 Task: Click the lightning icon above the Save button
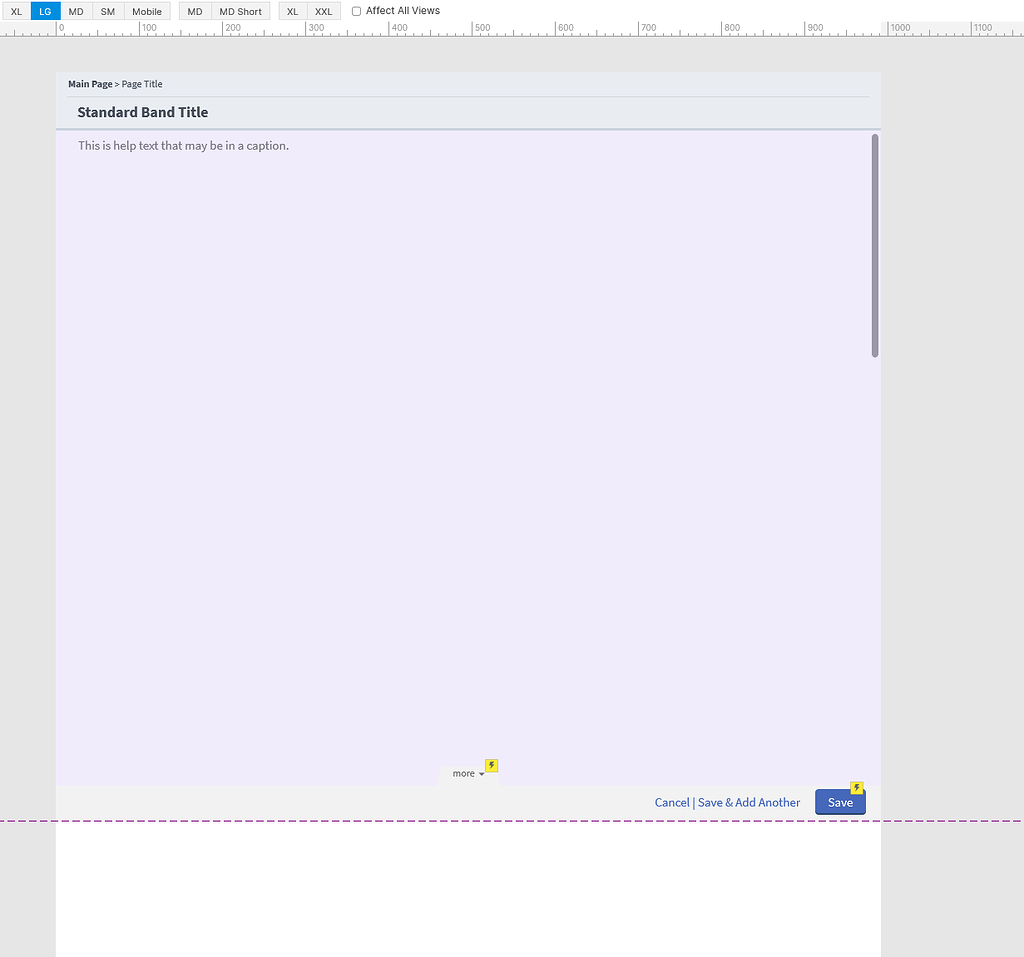click(857, 787)
